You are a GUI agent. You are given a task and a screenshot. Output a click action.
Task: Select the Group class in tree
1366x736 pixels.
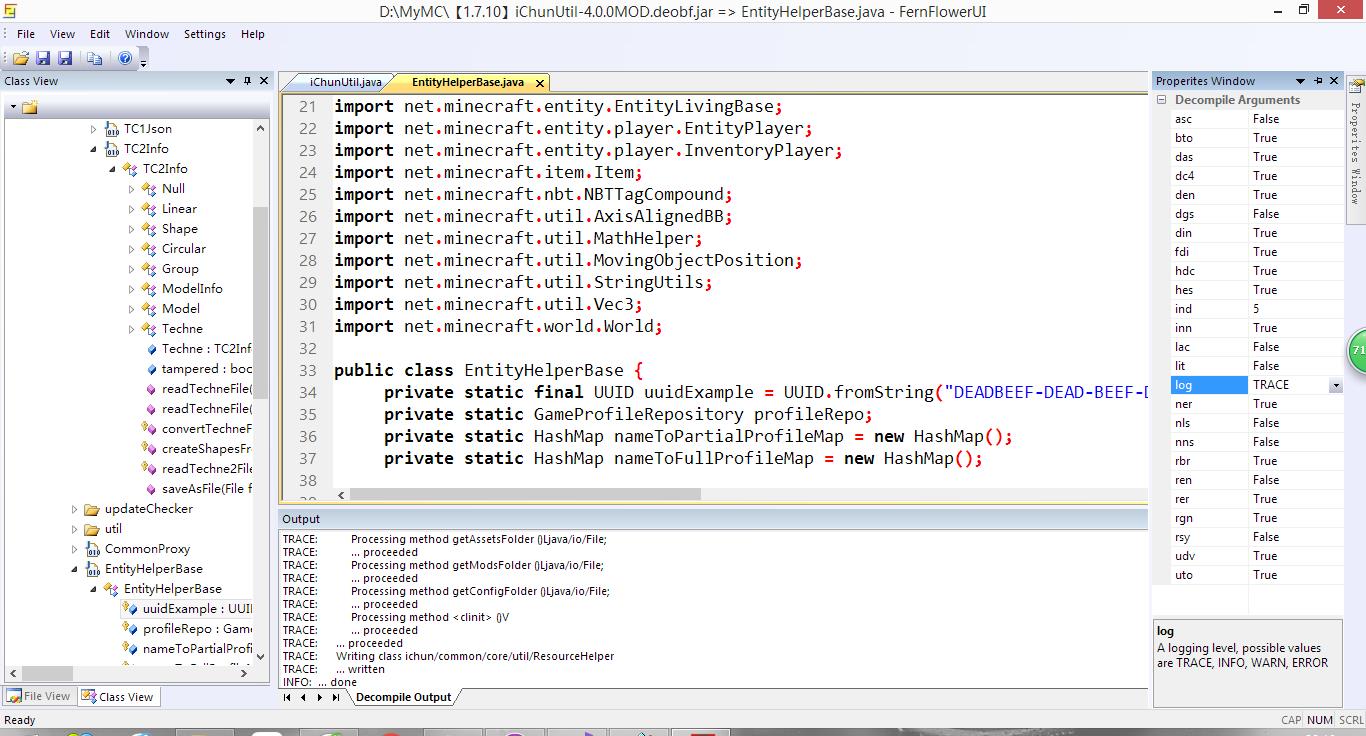[x=180, y=269]
